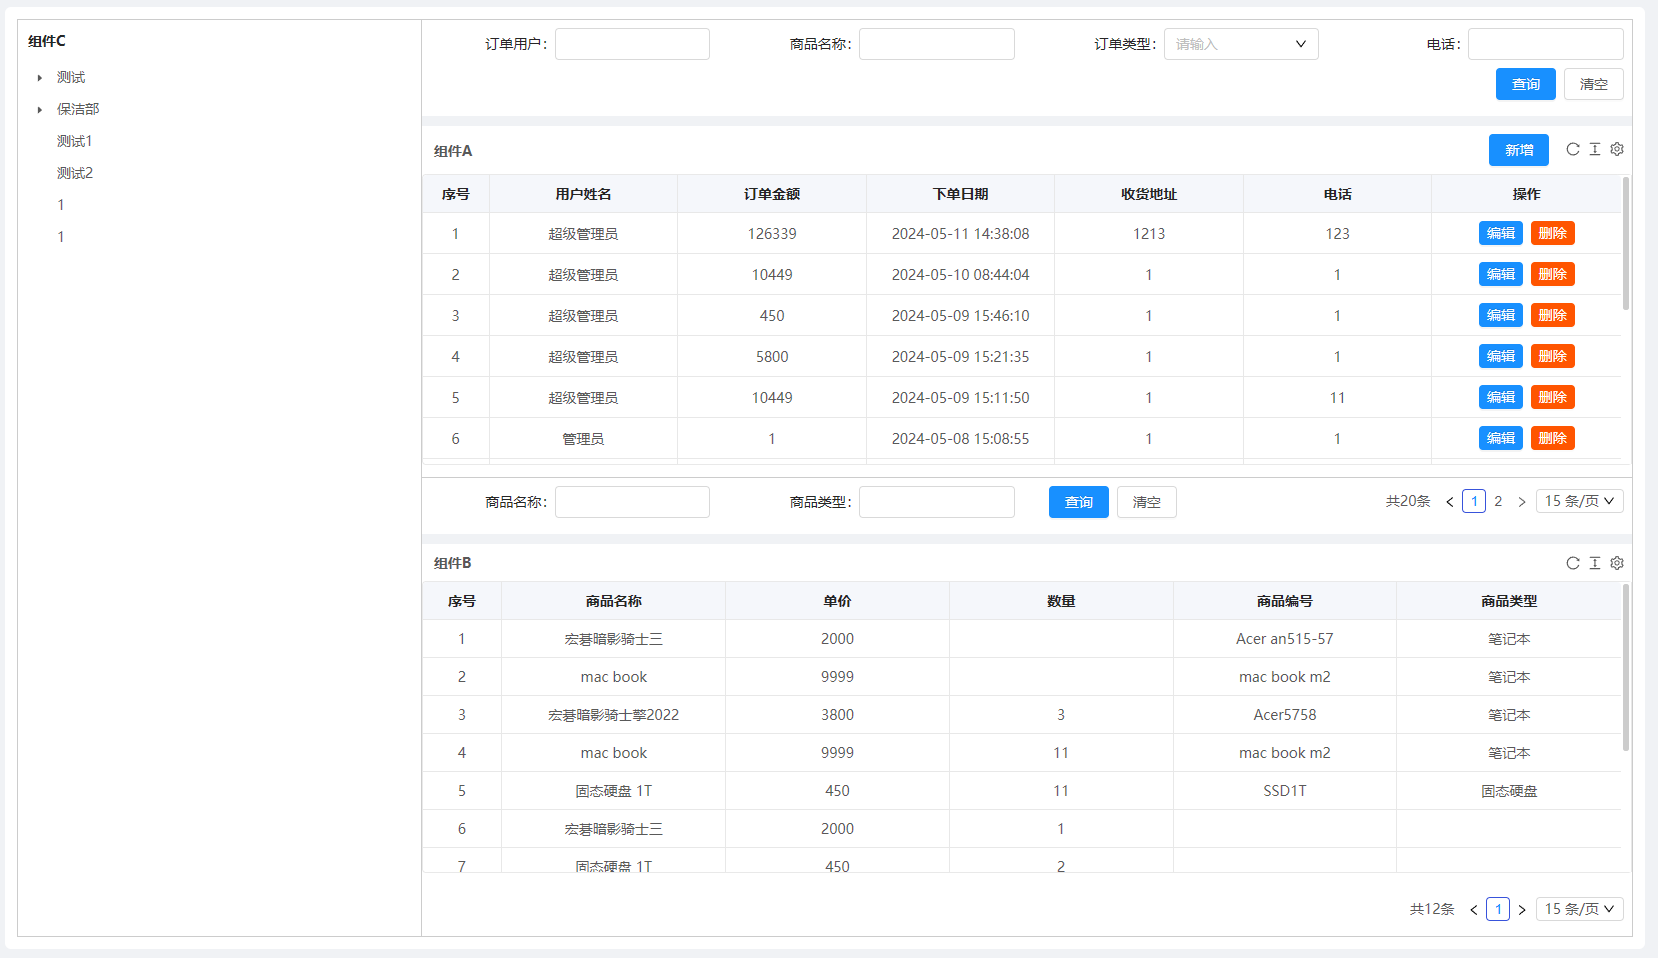The image size is (1658, 958).
Task: Expand the 测试 tree node
Action: pyautogui.click(x=40, y=78)
